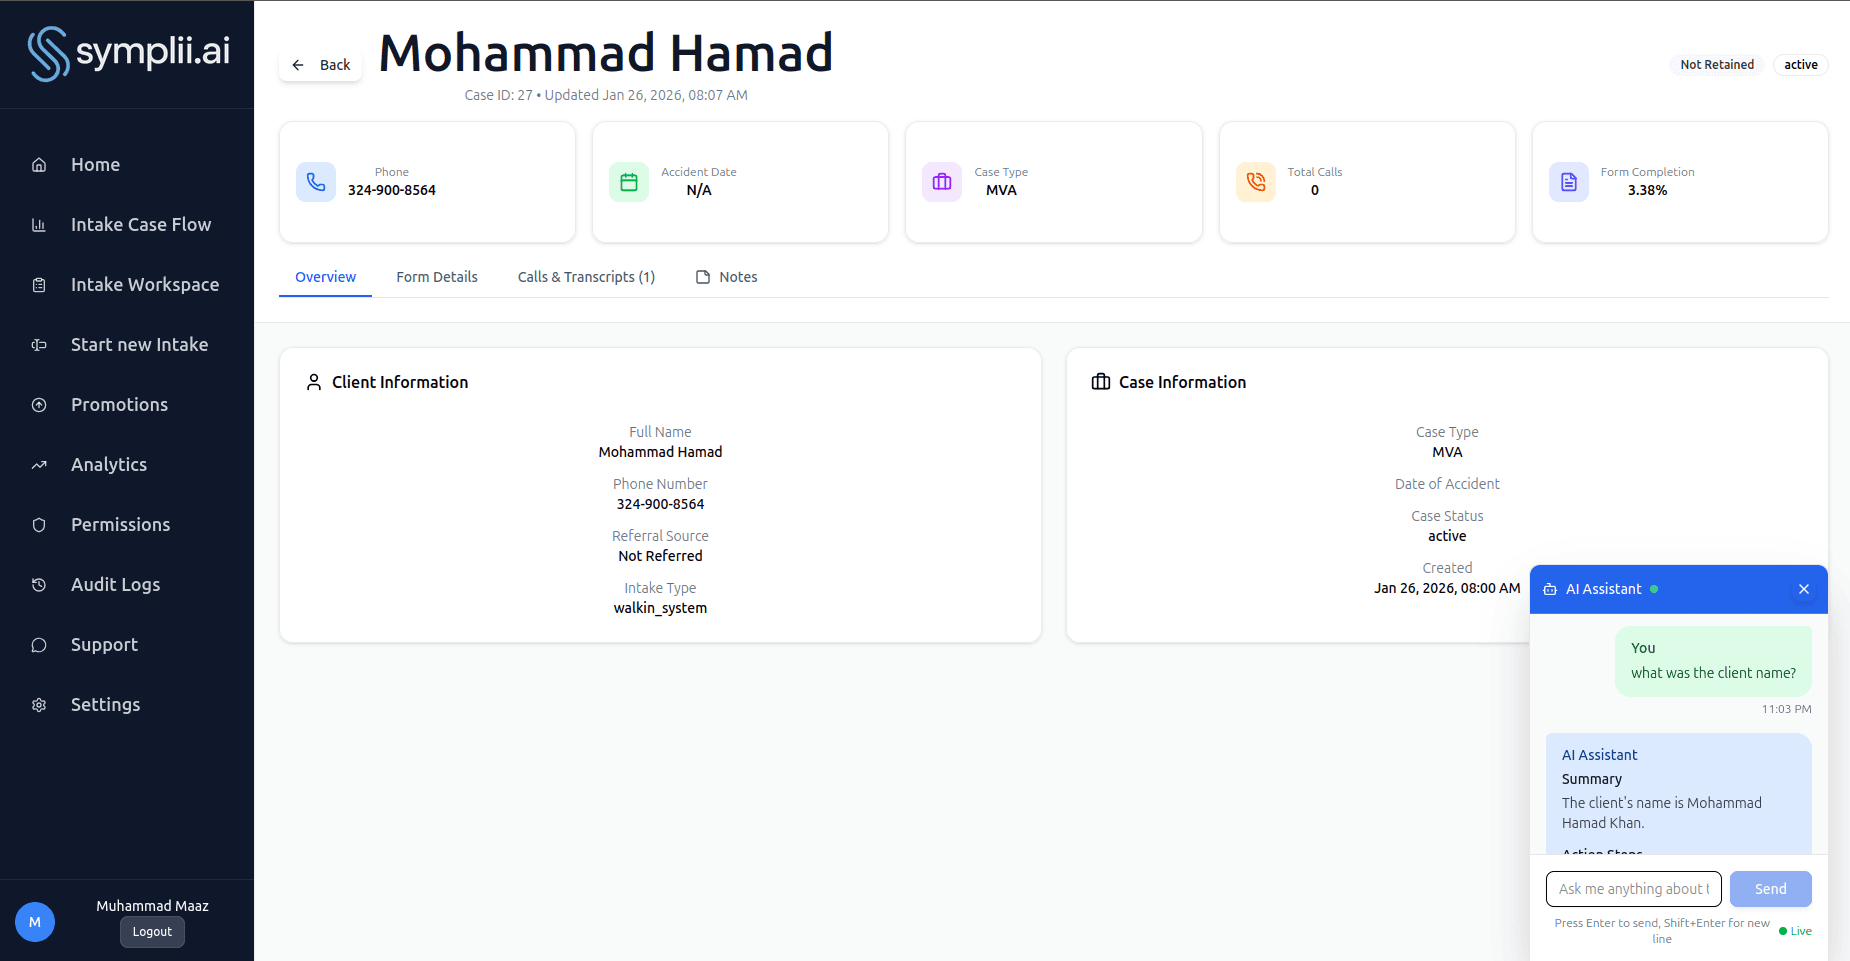Image resolution: width=1850 pixels, height=961 pixels.
Task: Click the phone icon on the Phone card
Action: [316, 182]
